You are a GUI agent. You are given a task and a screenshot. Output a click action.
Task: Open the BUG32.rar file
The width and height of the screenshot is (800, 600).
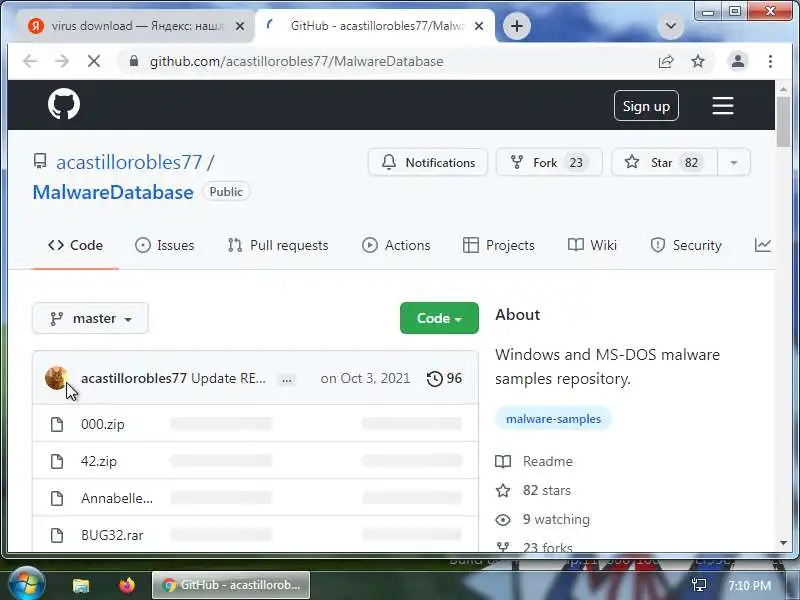point(112,535)
